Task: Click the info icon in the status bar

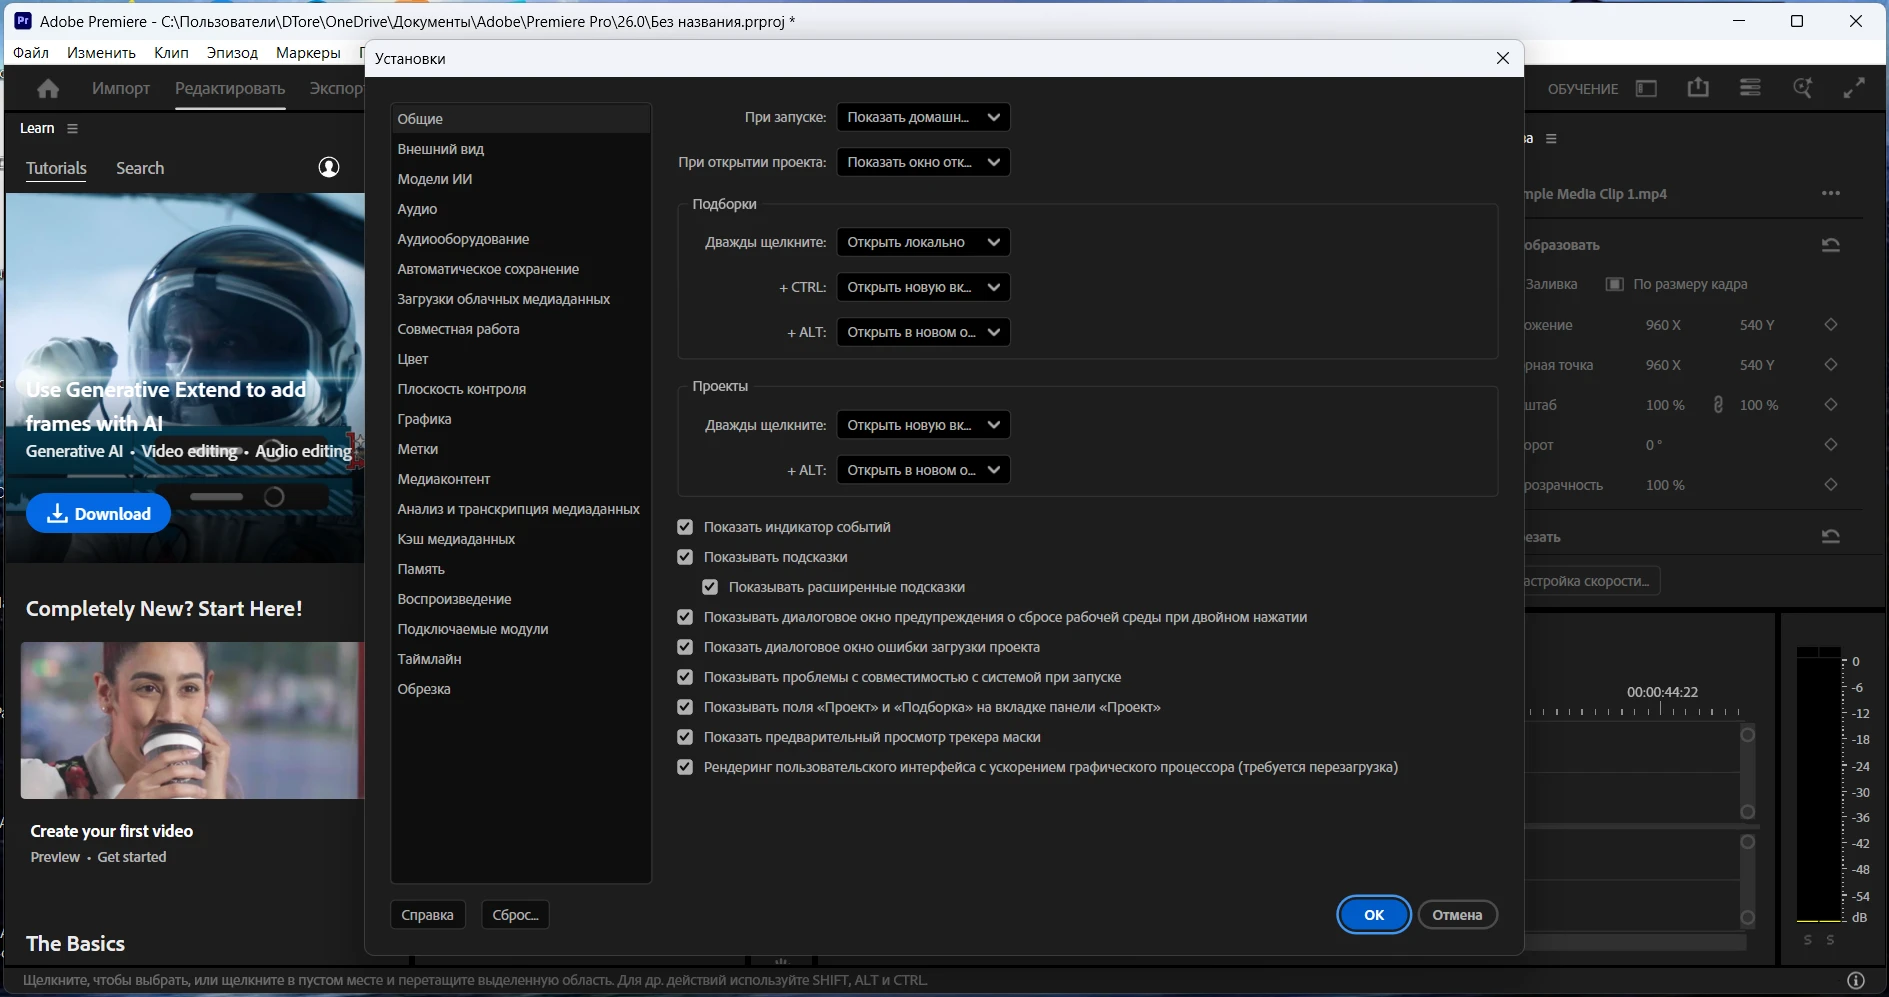Action: click(1856, 980)
